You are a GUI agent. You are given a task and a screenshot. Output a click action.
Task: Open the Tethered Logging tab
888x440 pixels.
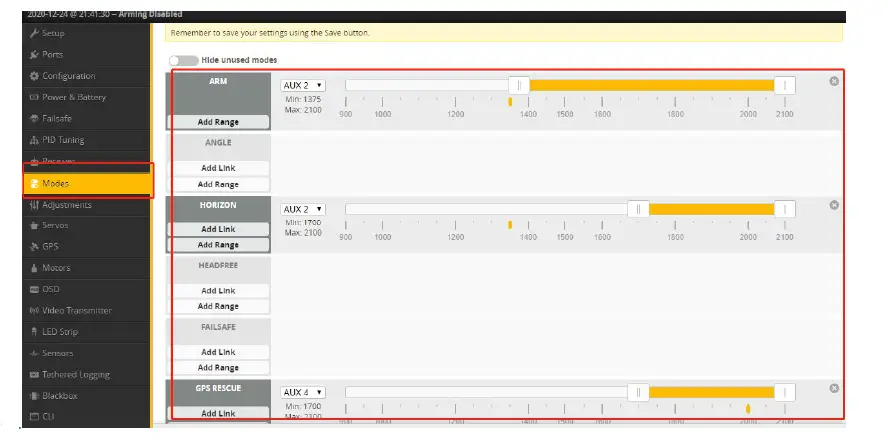[88, 375]
